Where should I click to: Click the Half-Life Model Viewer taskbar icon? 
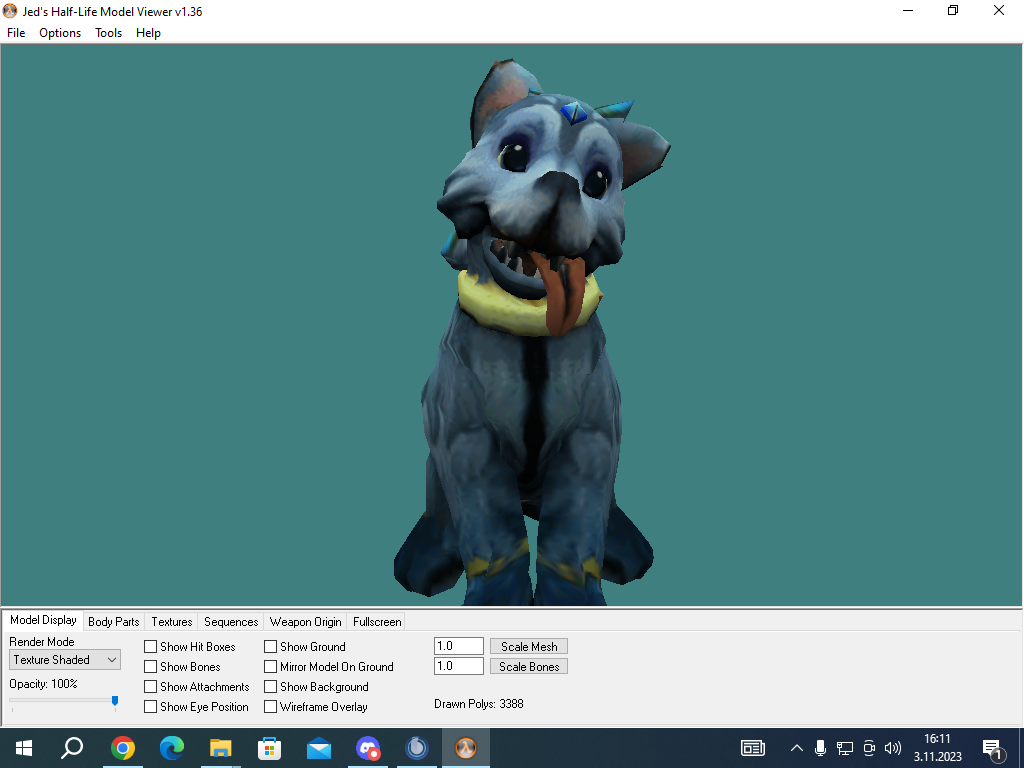tap(466, 748)
